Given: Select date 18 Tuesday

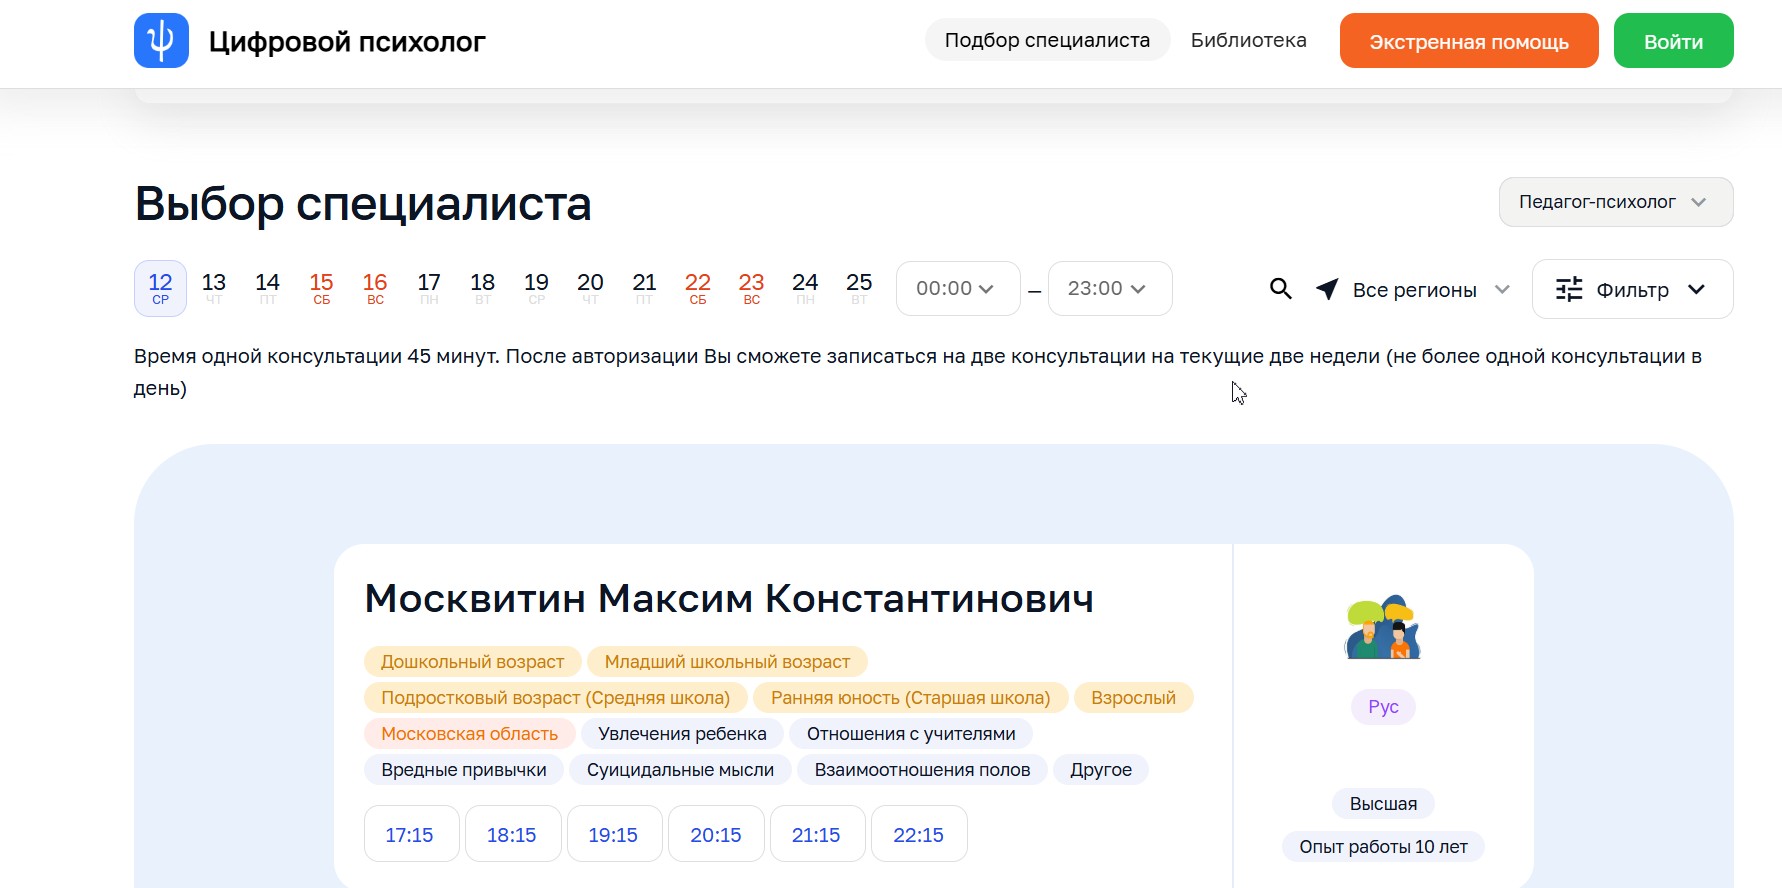Looking at the screenshot, I should pyautogui.click(x=482, y=288).
